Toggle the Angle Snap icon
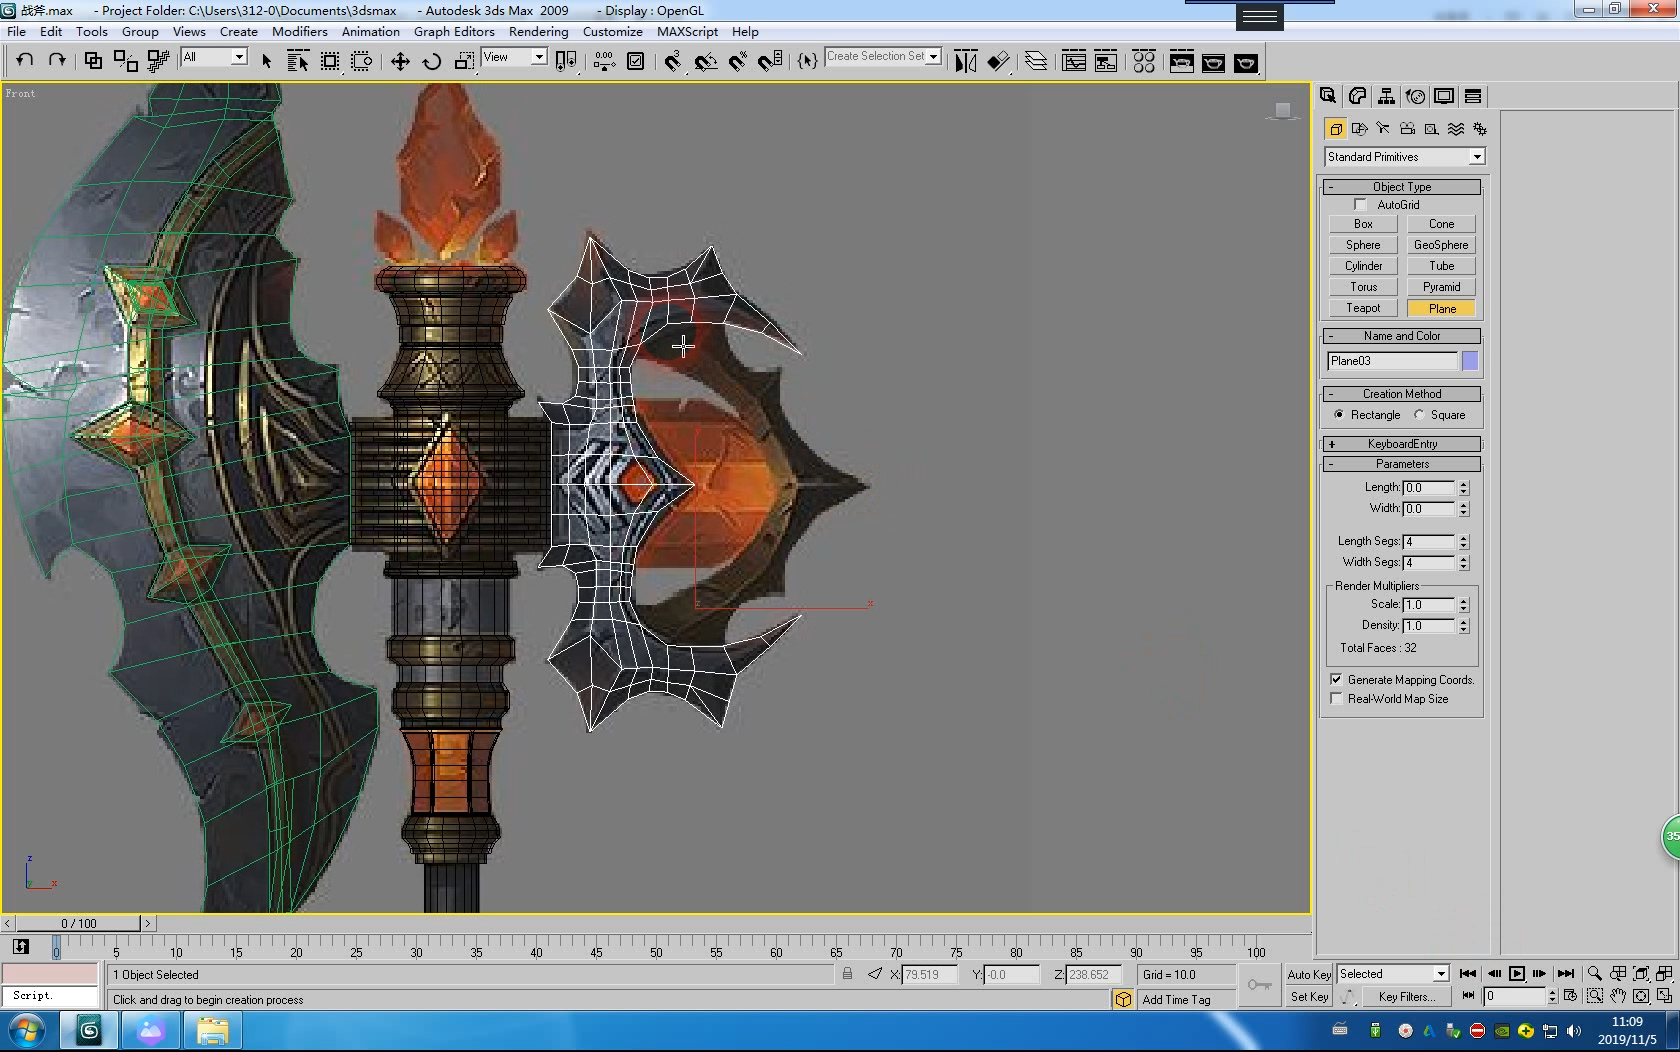1680x1052 pixels. (x=706, y=61)
